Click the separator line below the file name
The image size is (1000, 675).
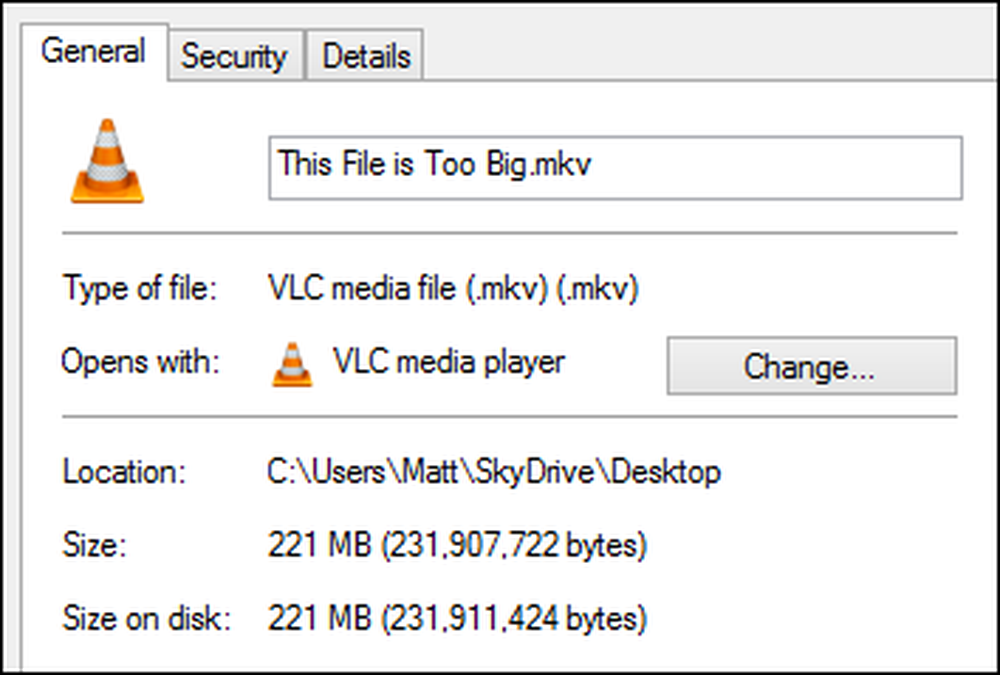coord(510,233)
